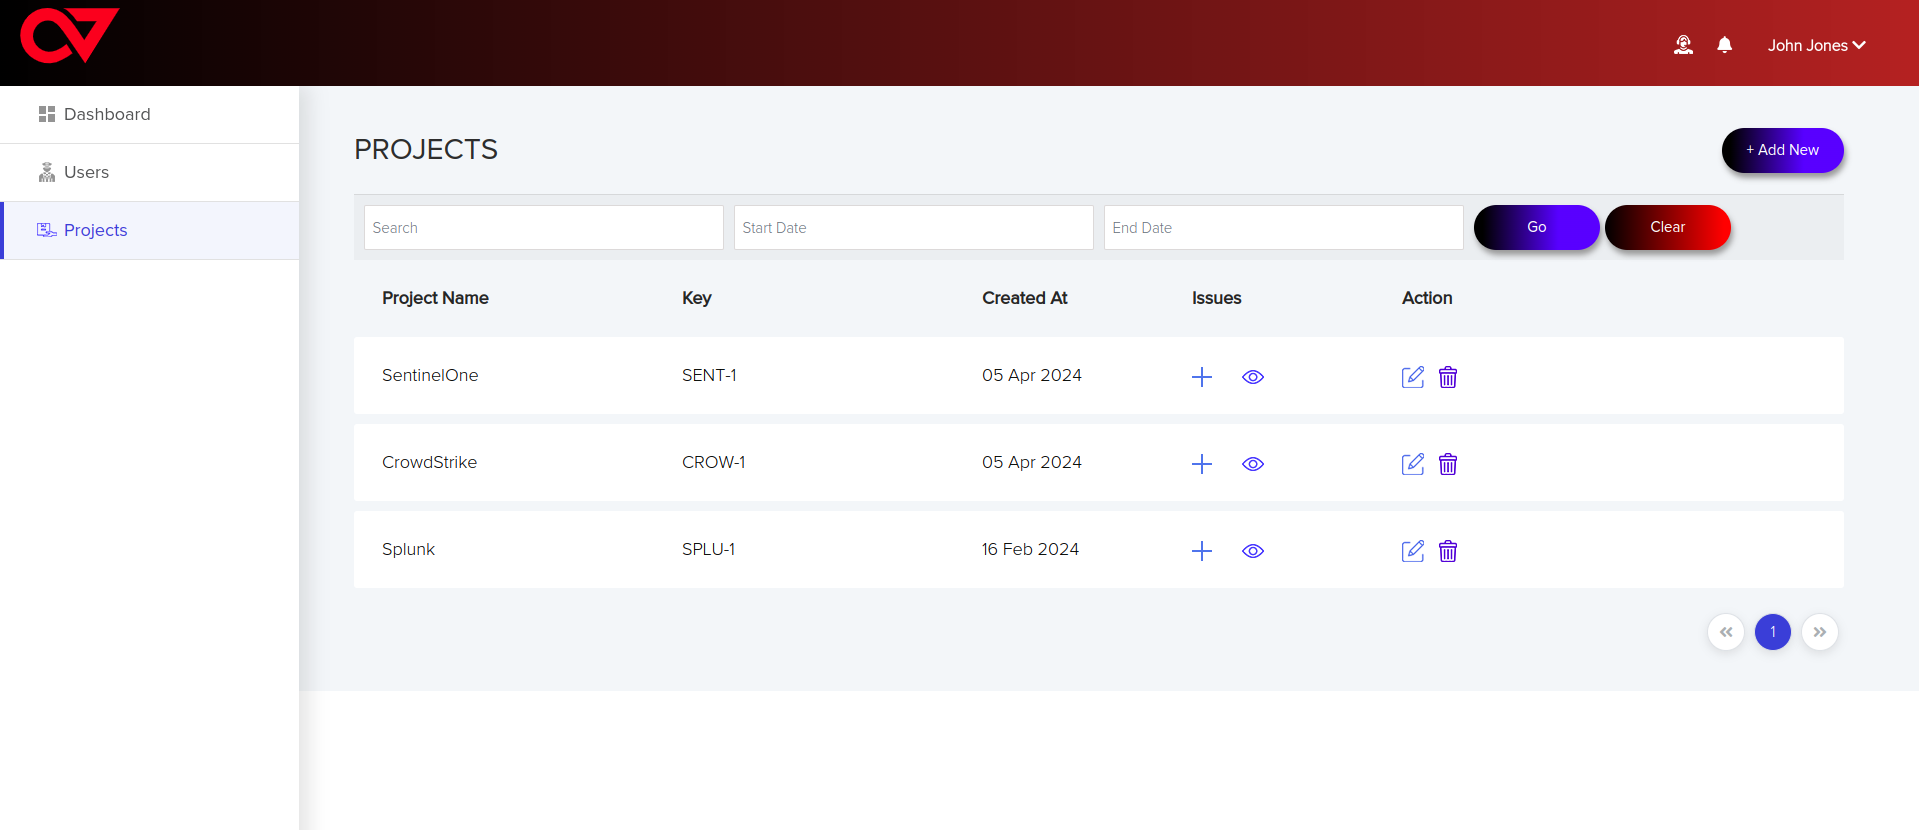
Task: View SentinelOne issues via eye icon
Action: click(1253, 377)
